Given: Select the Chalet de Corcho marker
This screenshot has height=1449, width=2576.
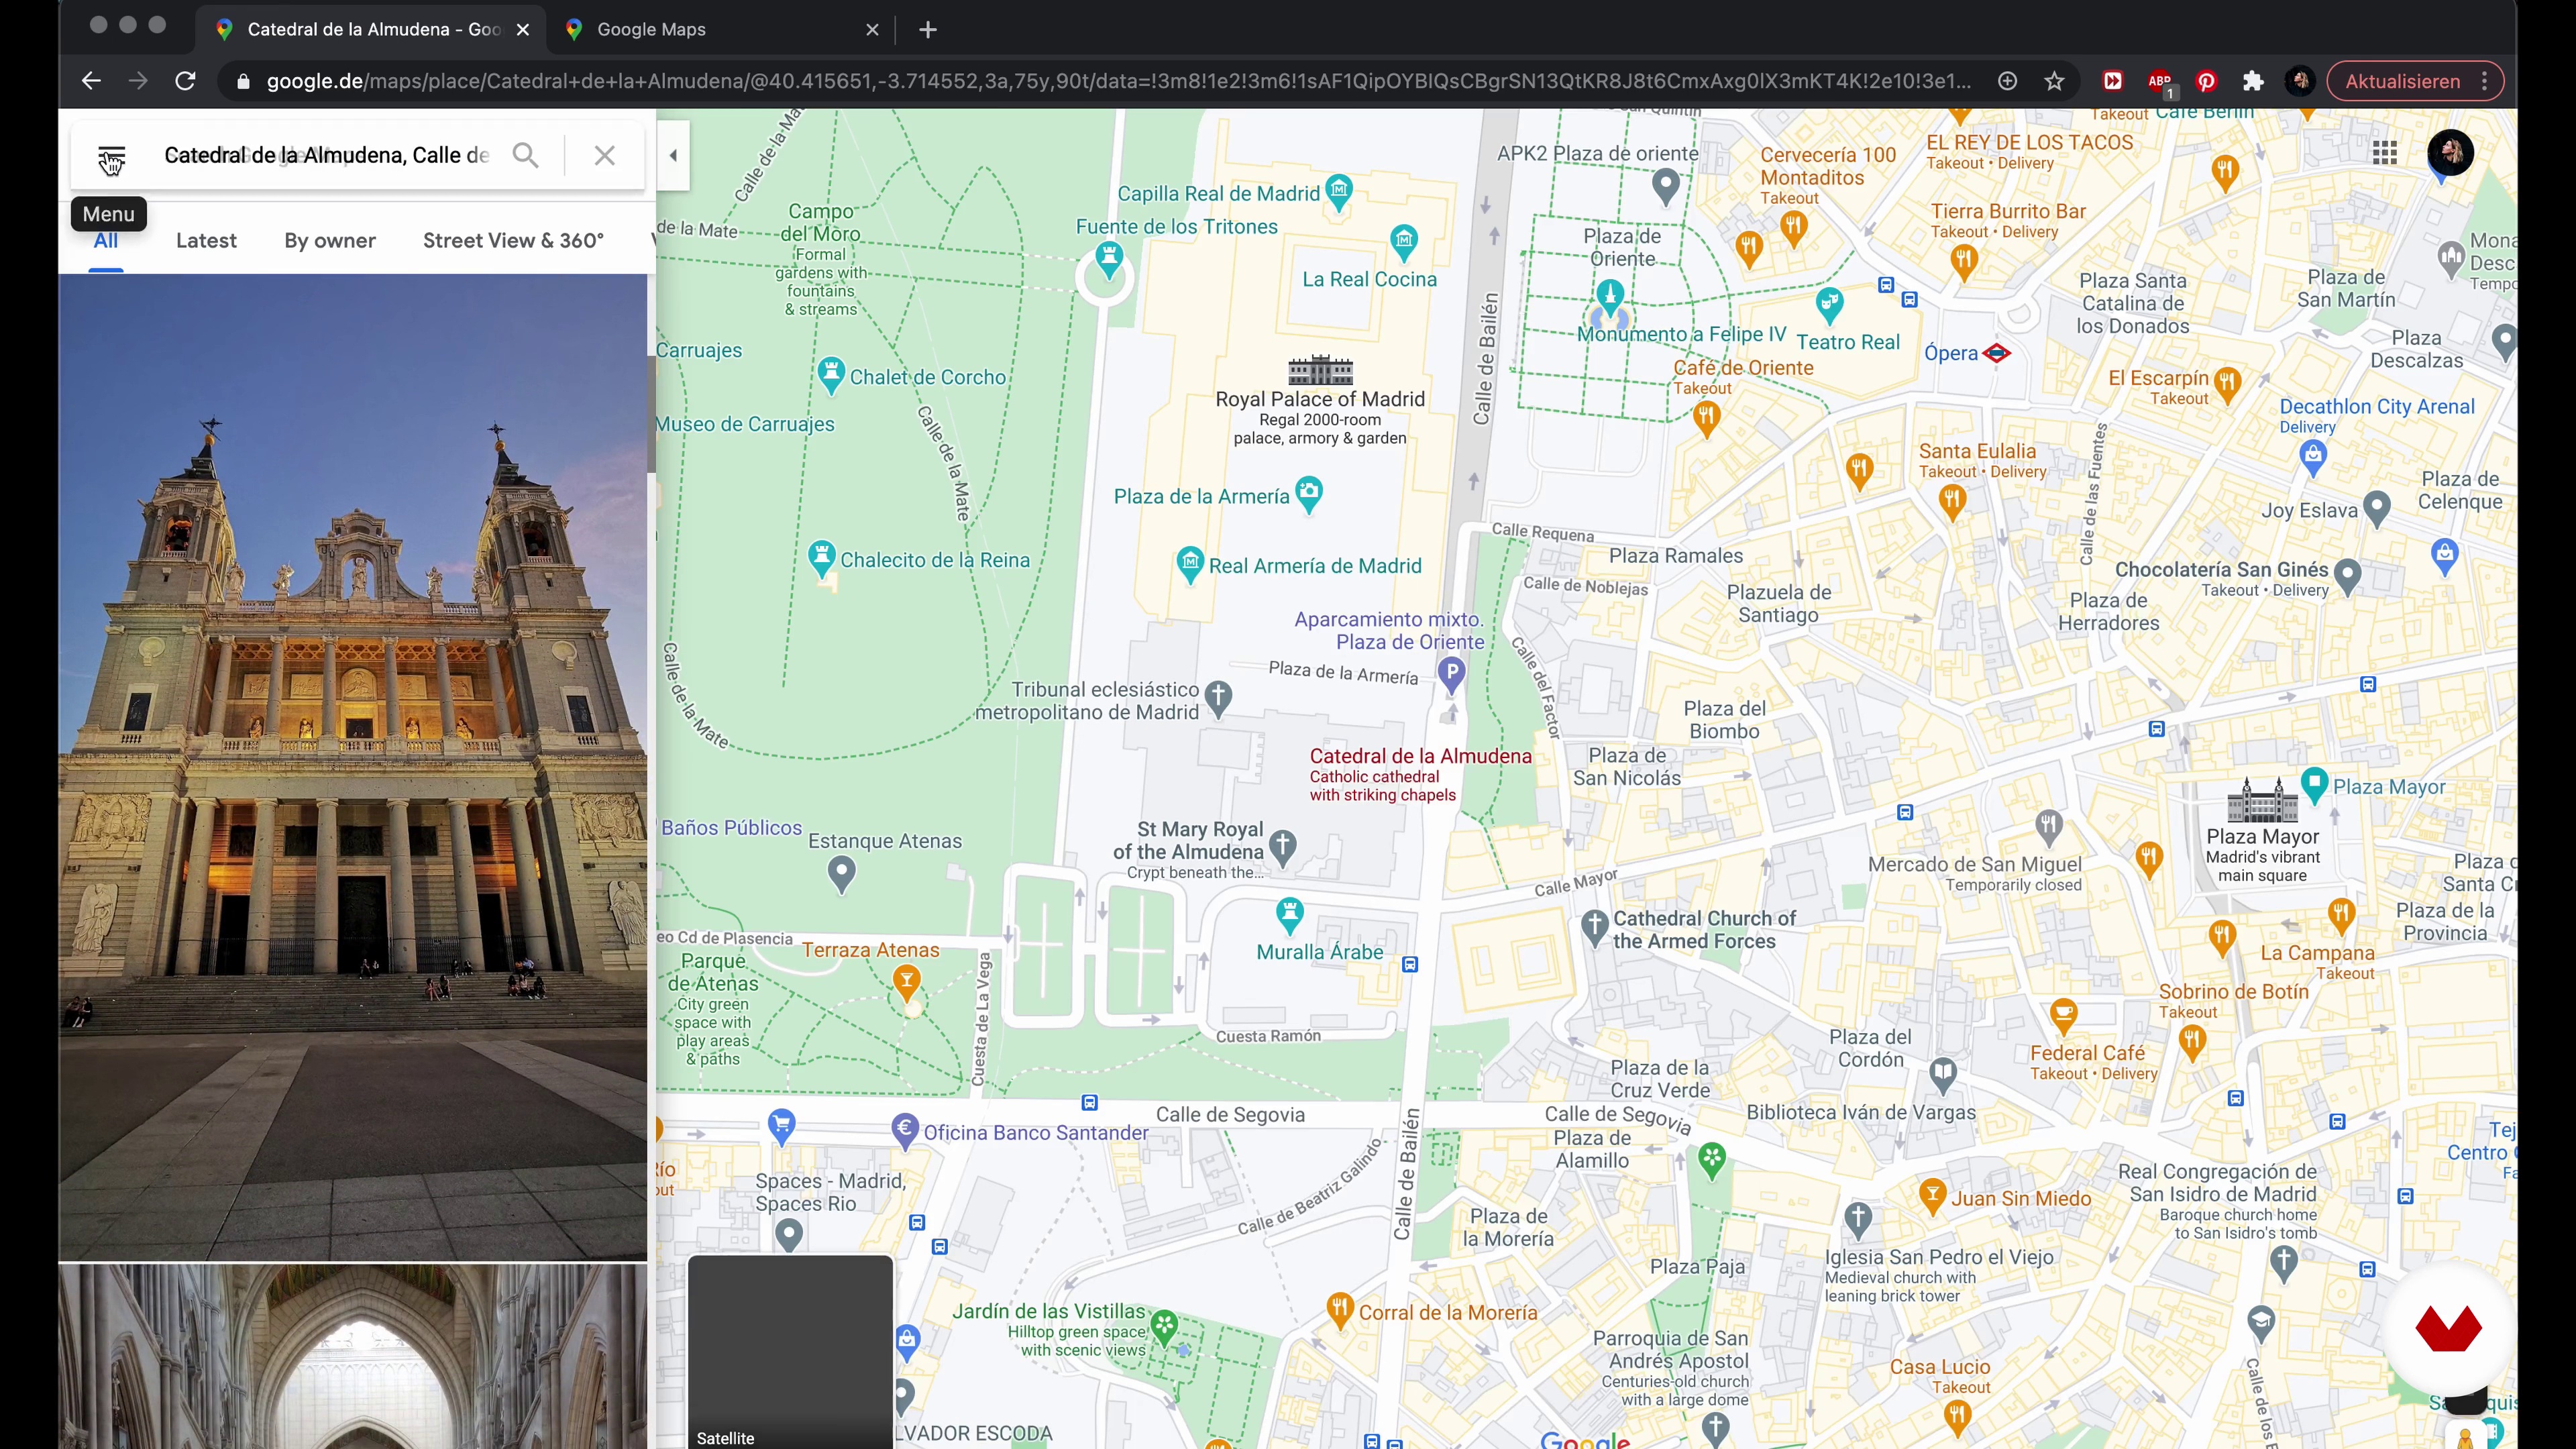Looking at the screenshot, I should [831, 375].
